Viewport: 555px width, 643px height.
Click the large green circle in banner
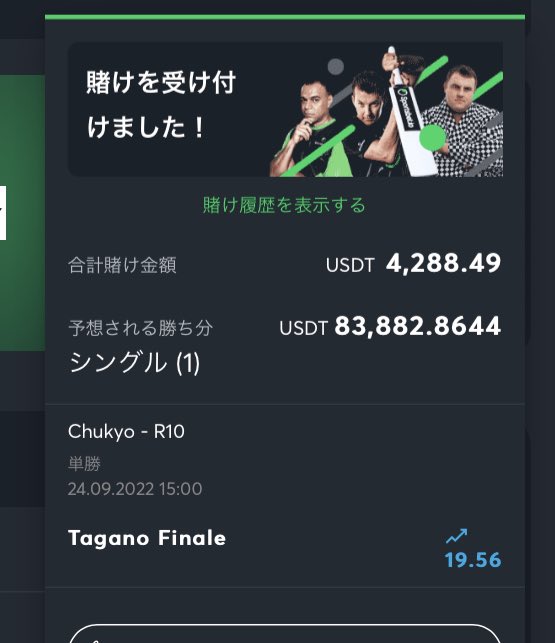coord(433,138)
